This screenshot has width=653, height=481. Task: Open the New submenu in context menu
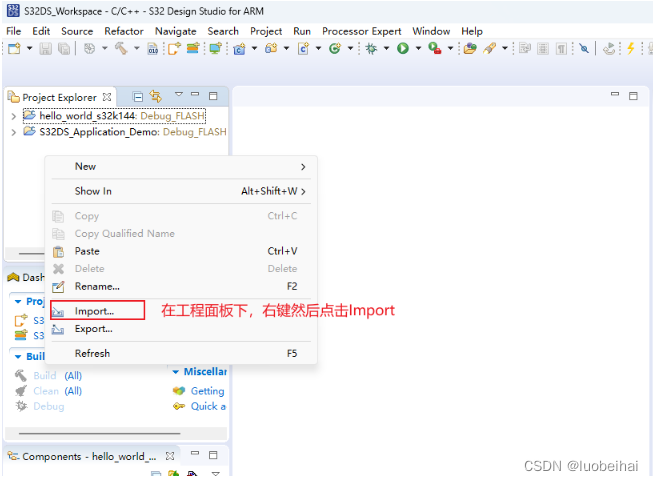(x=181, y=167)
